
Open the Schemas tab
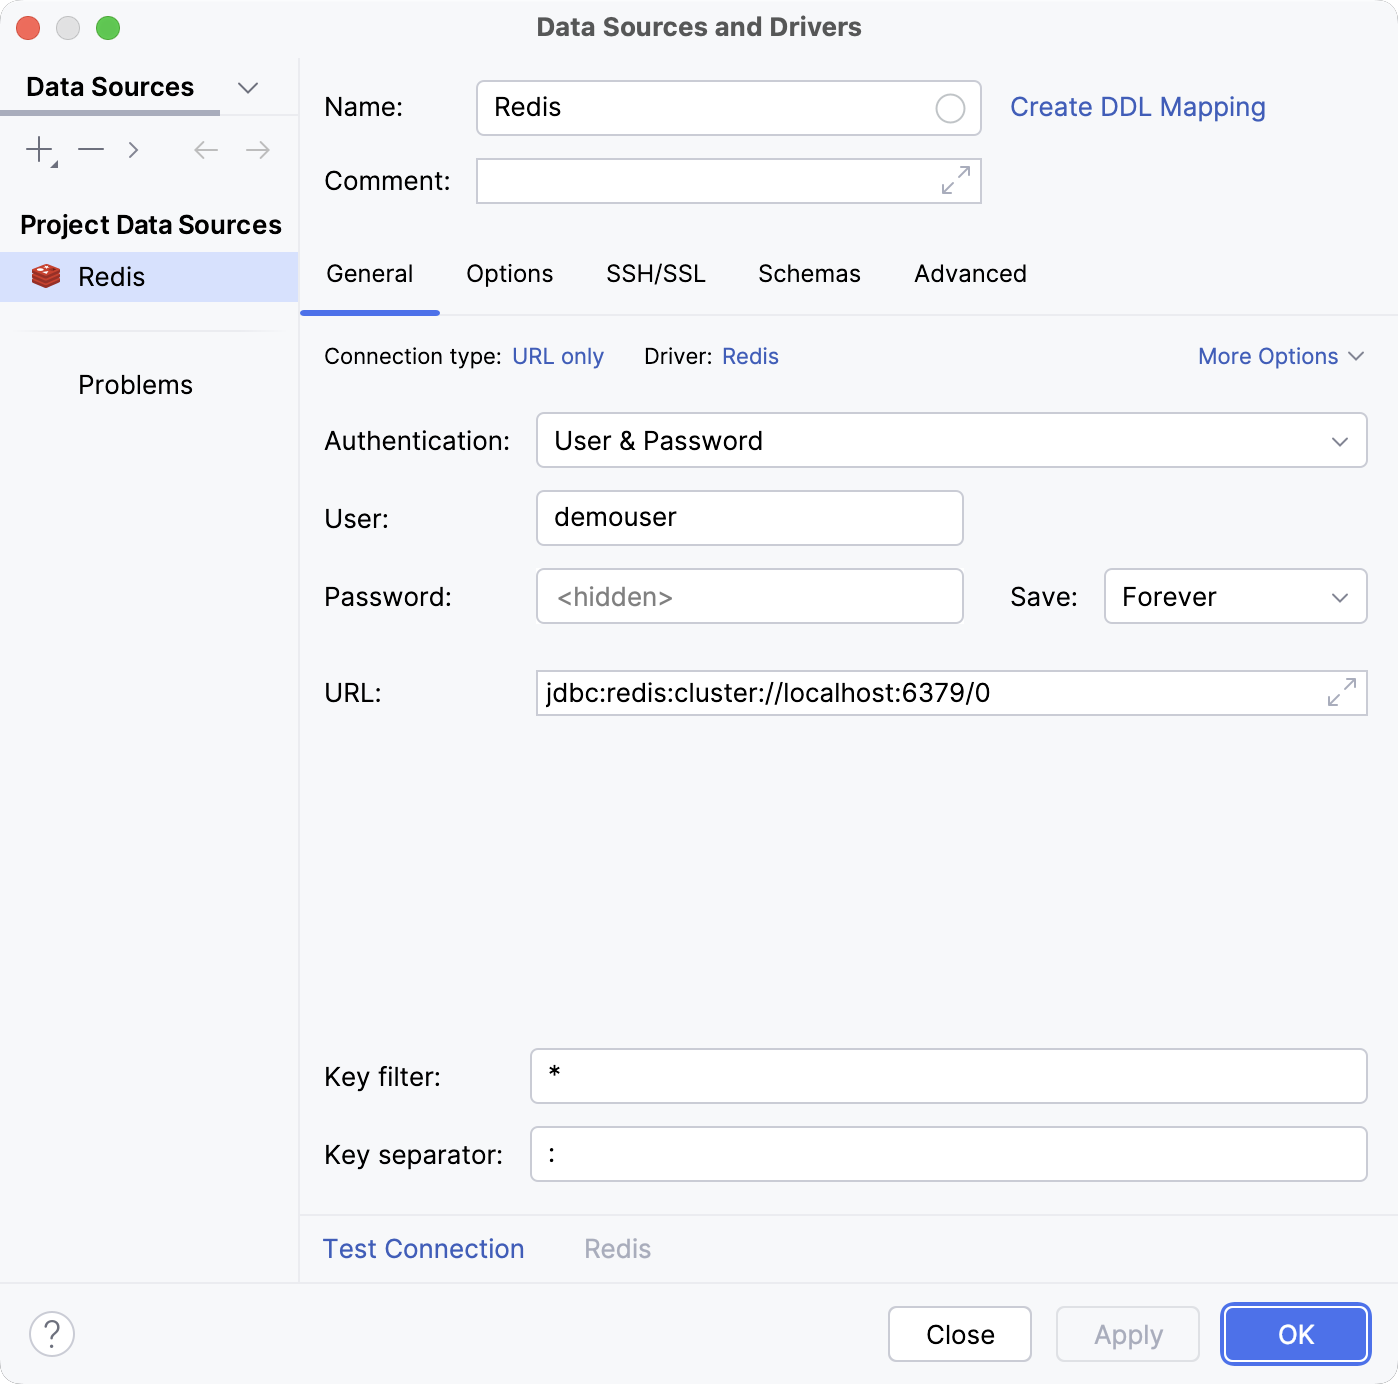click(809, 273)
